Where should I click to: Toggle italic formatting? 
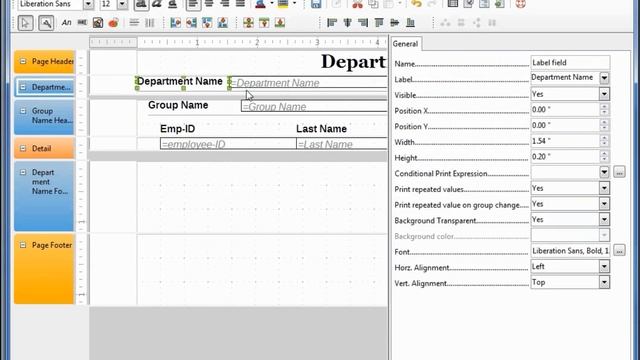click(x=157, y=4)
